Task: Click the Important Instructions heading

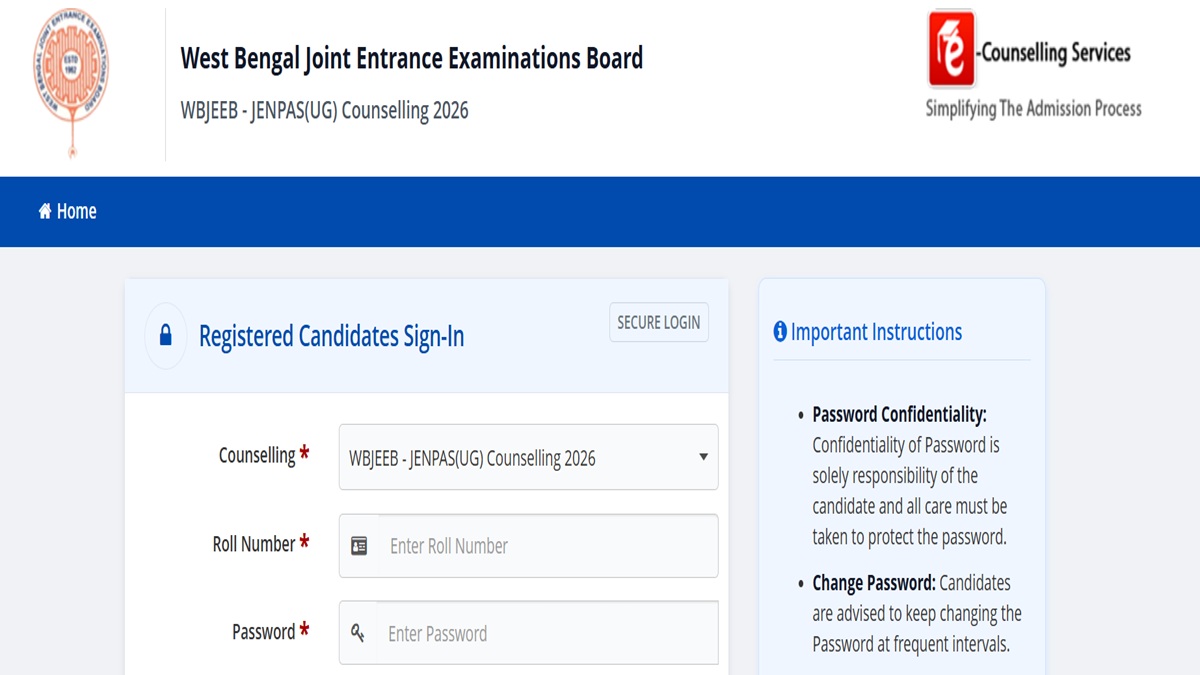Action: [x=876, y=332]
